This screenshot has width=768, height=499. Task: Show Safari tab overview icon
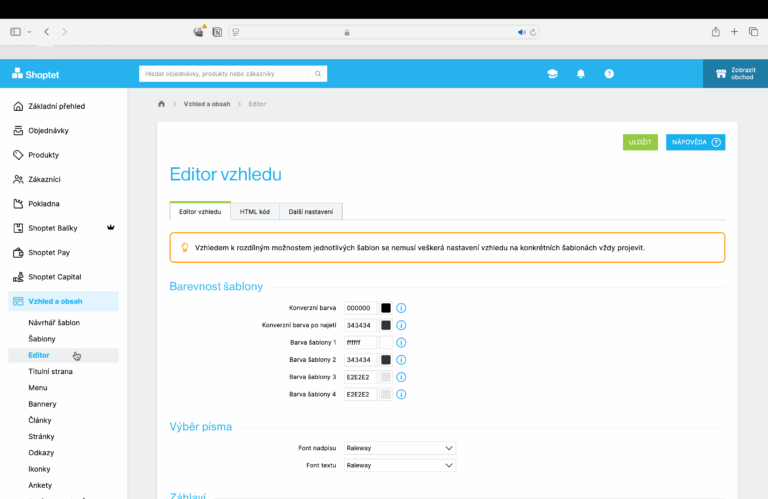coord(753,32)
